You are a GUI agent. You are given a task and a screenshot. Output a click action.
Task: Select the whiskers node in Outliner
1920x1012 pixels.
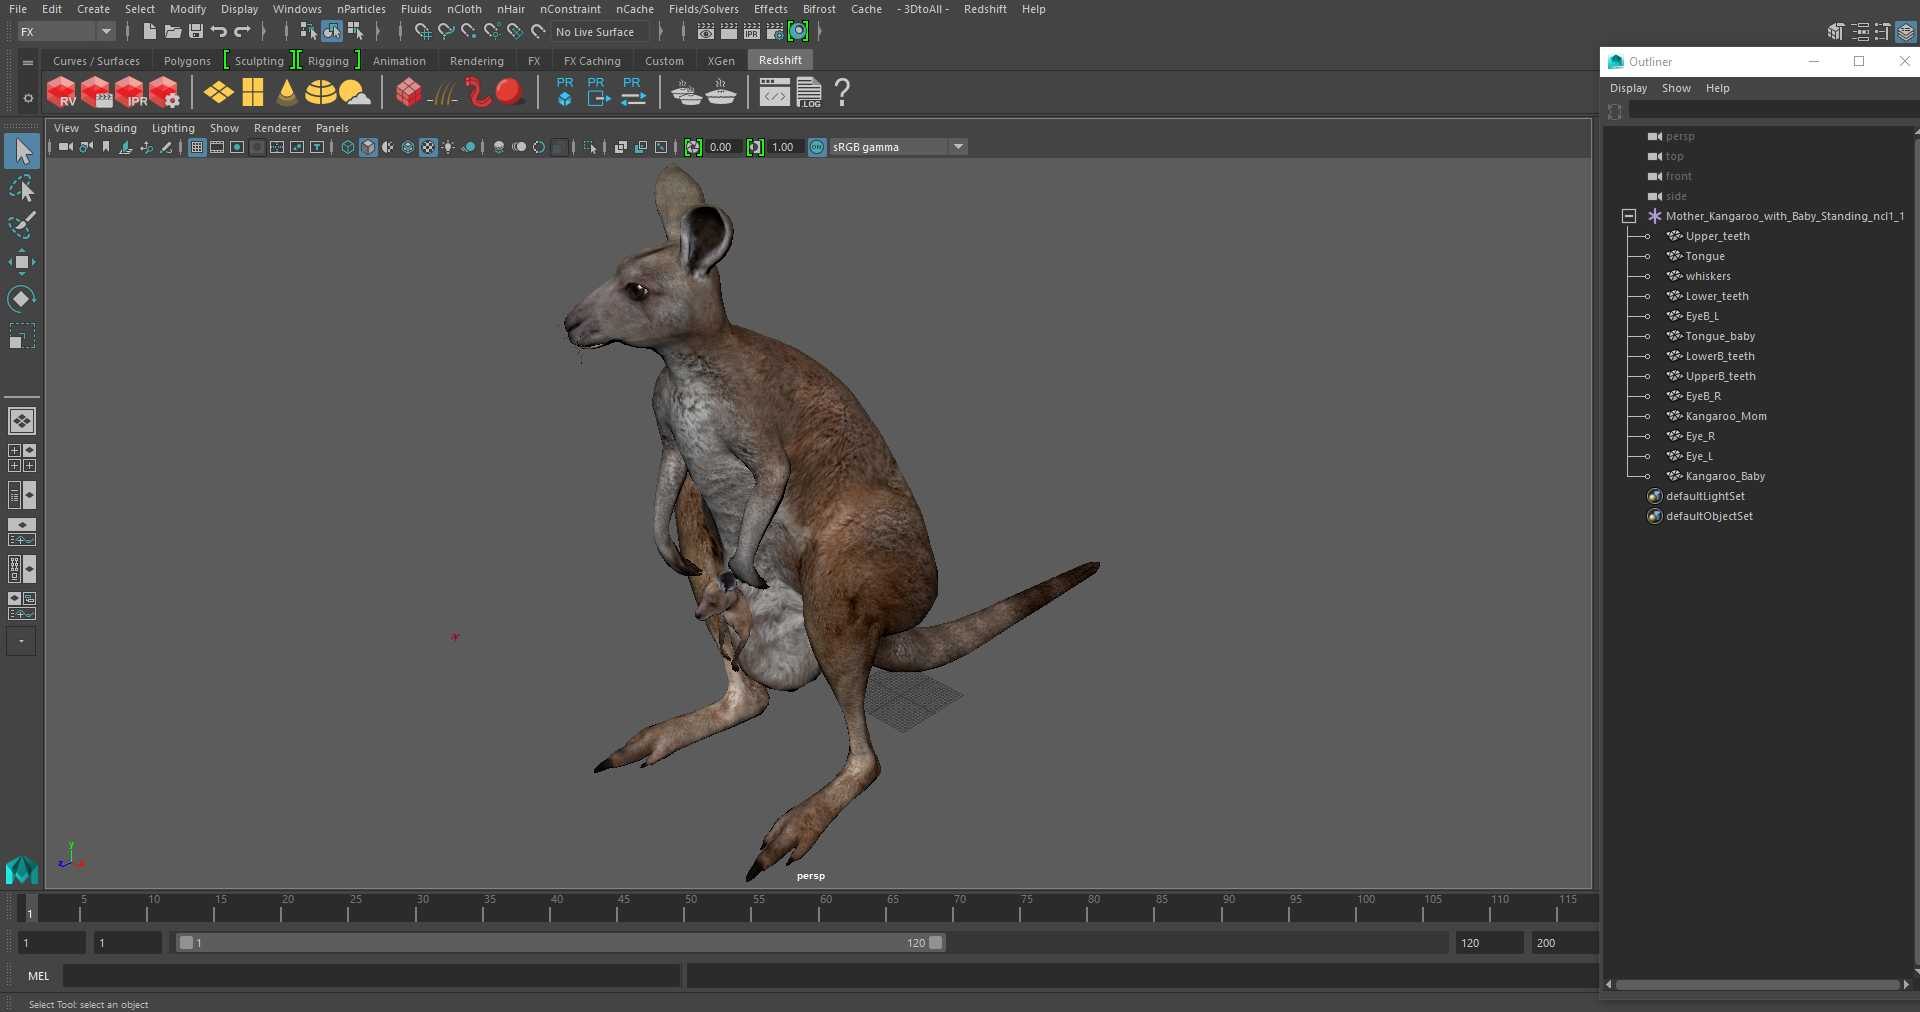pos(1707,276)
